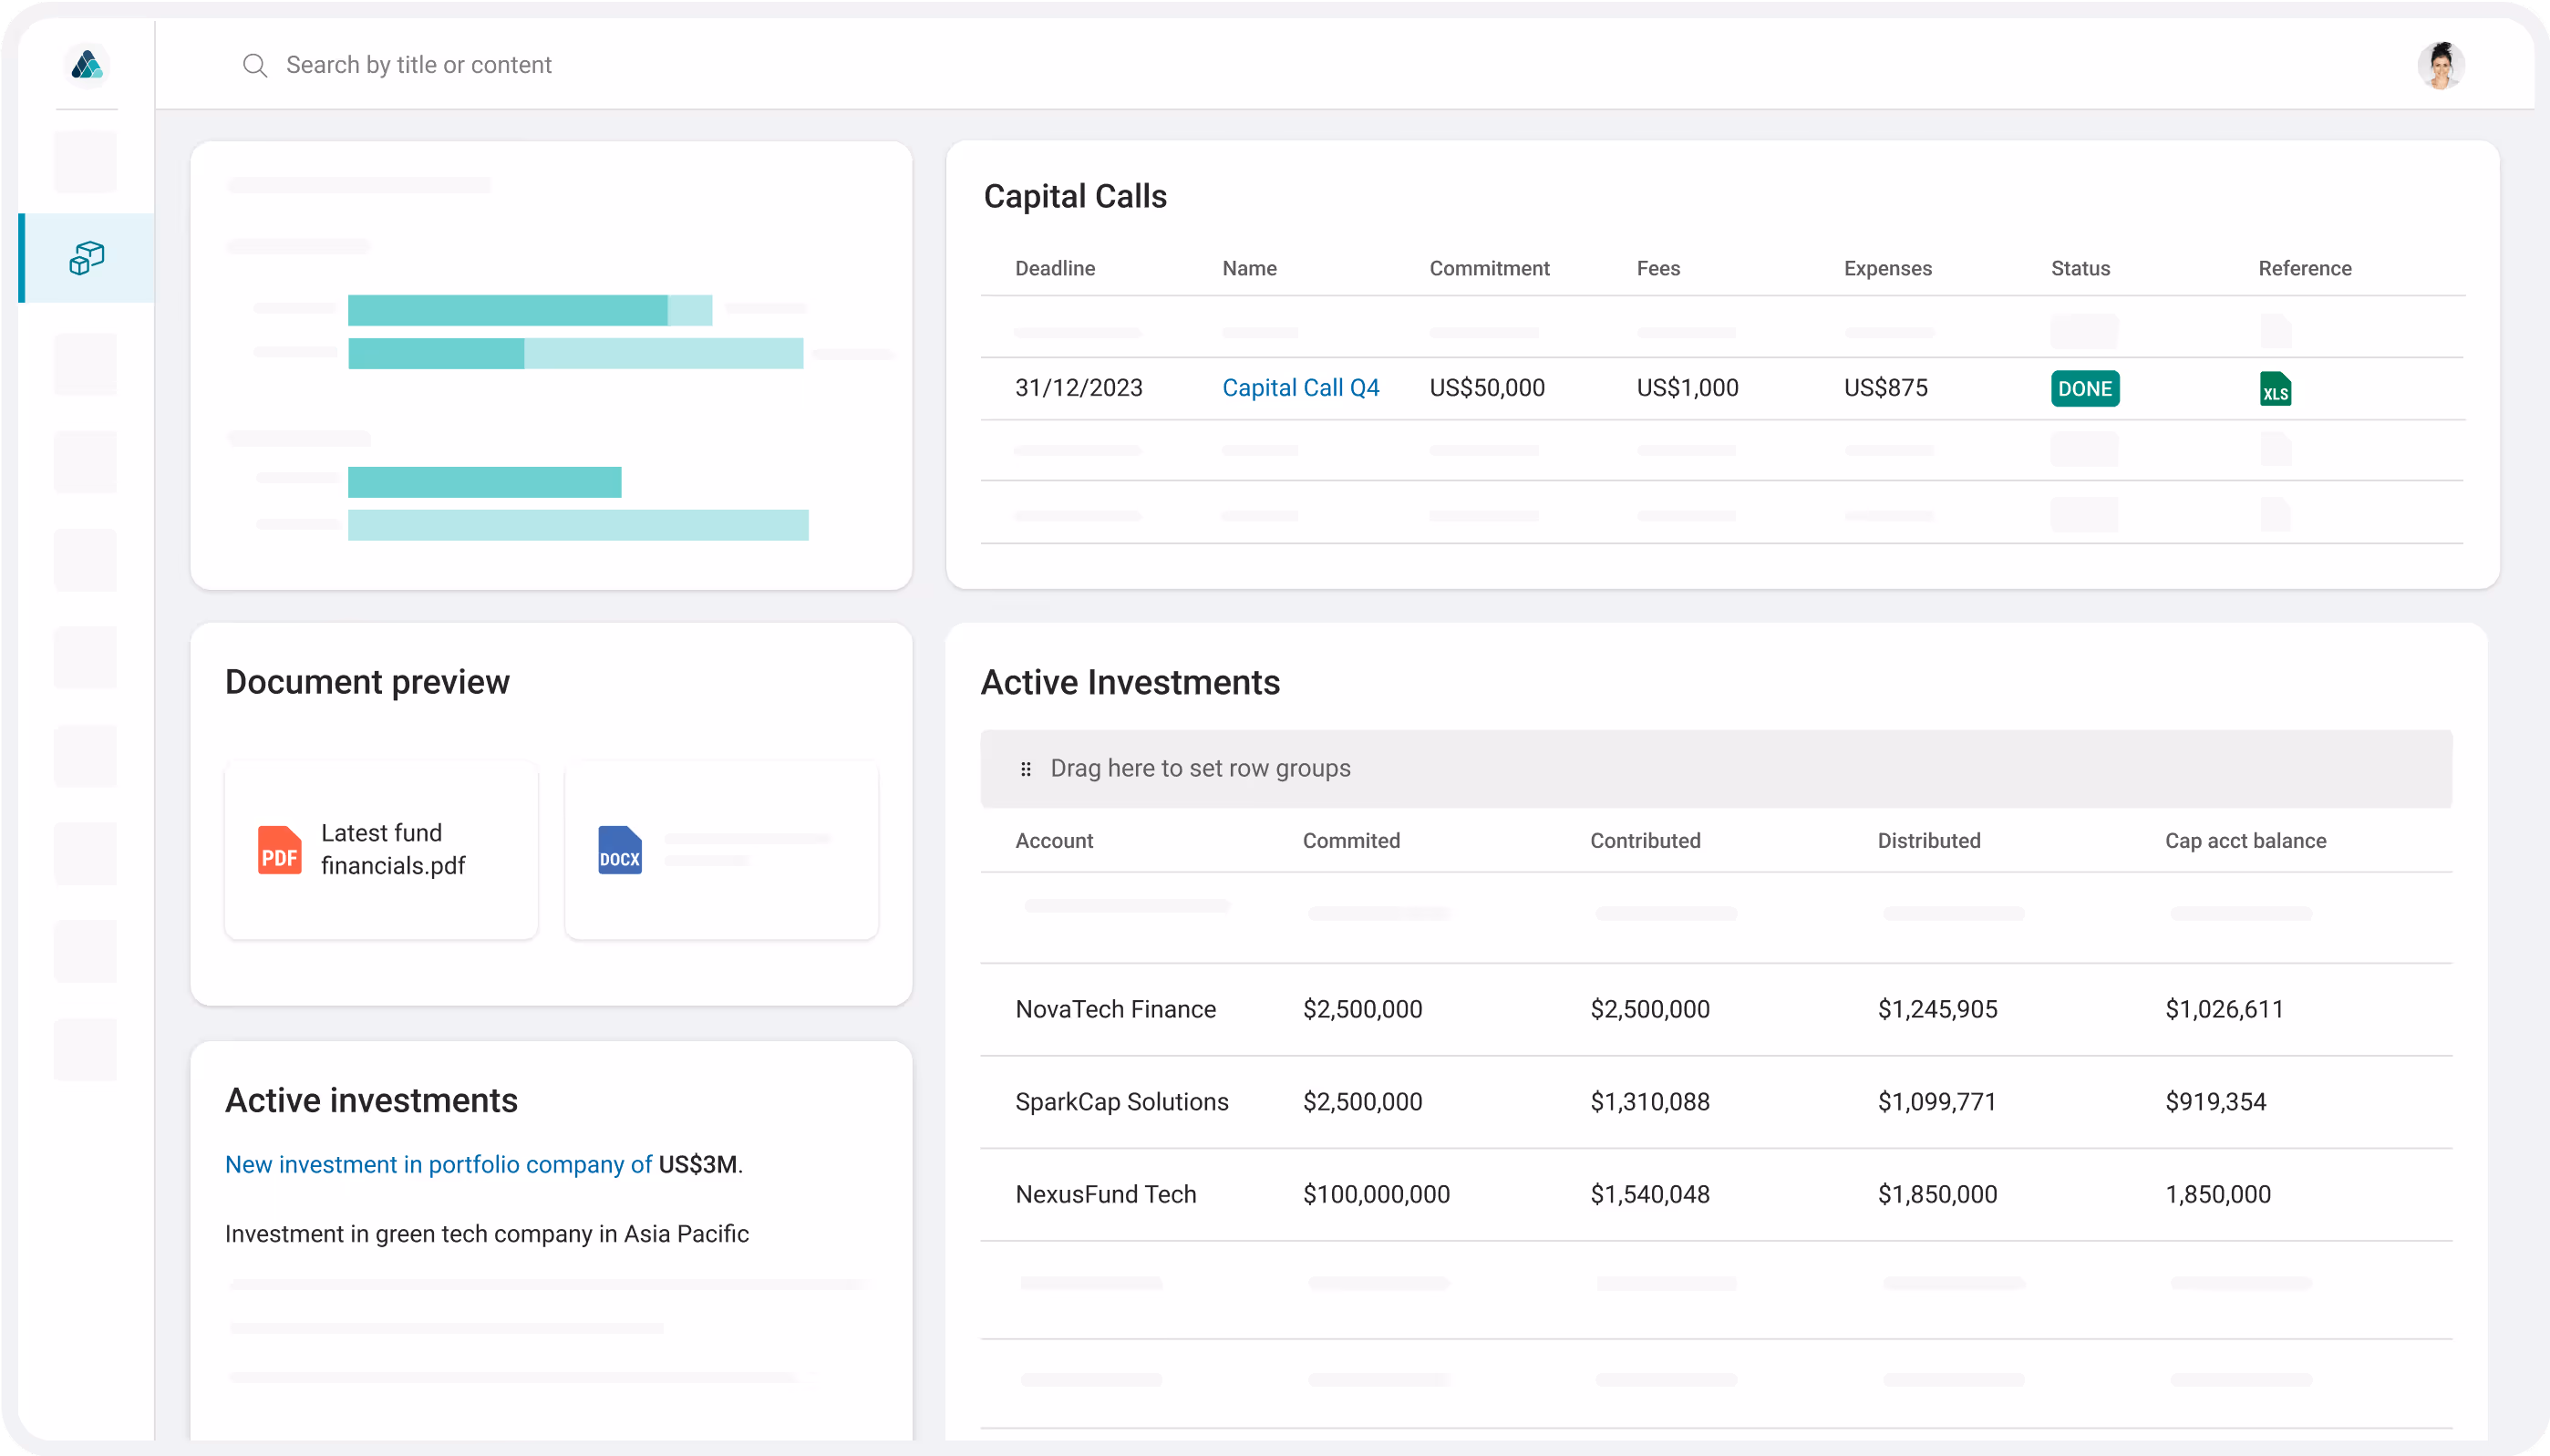Image resolution: width=2550 pixels, height=1456 pixels.
Task: Click the search magnifier icon
Action: tap(255, 66)
